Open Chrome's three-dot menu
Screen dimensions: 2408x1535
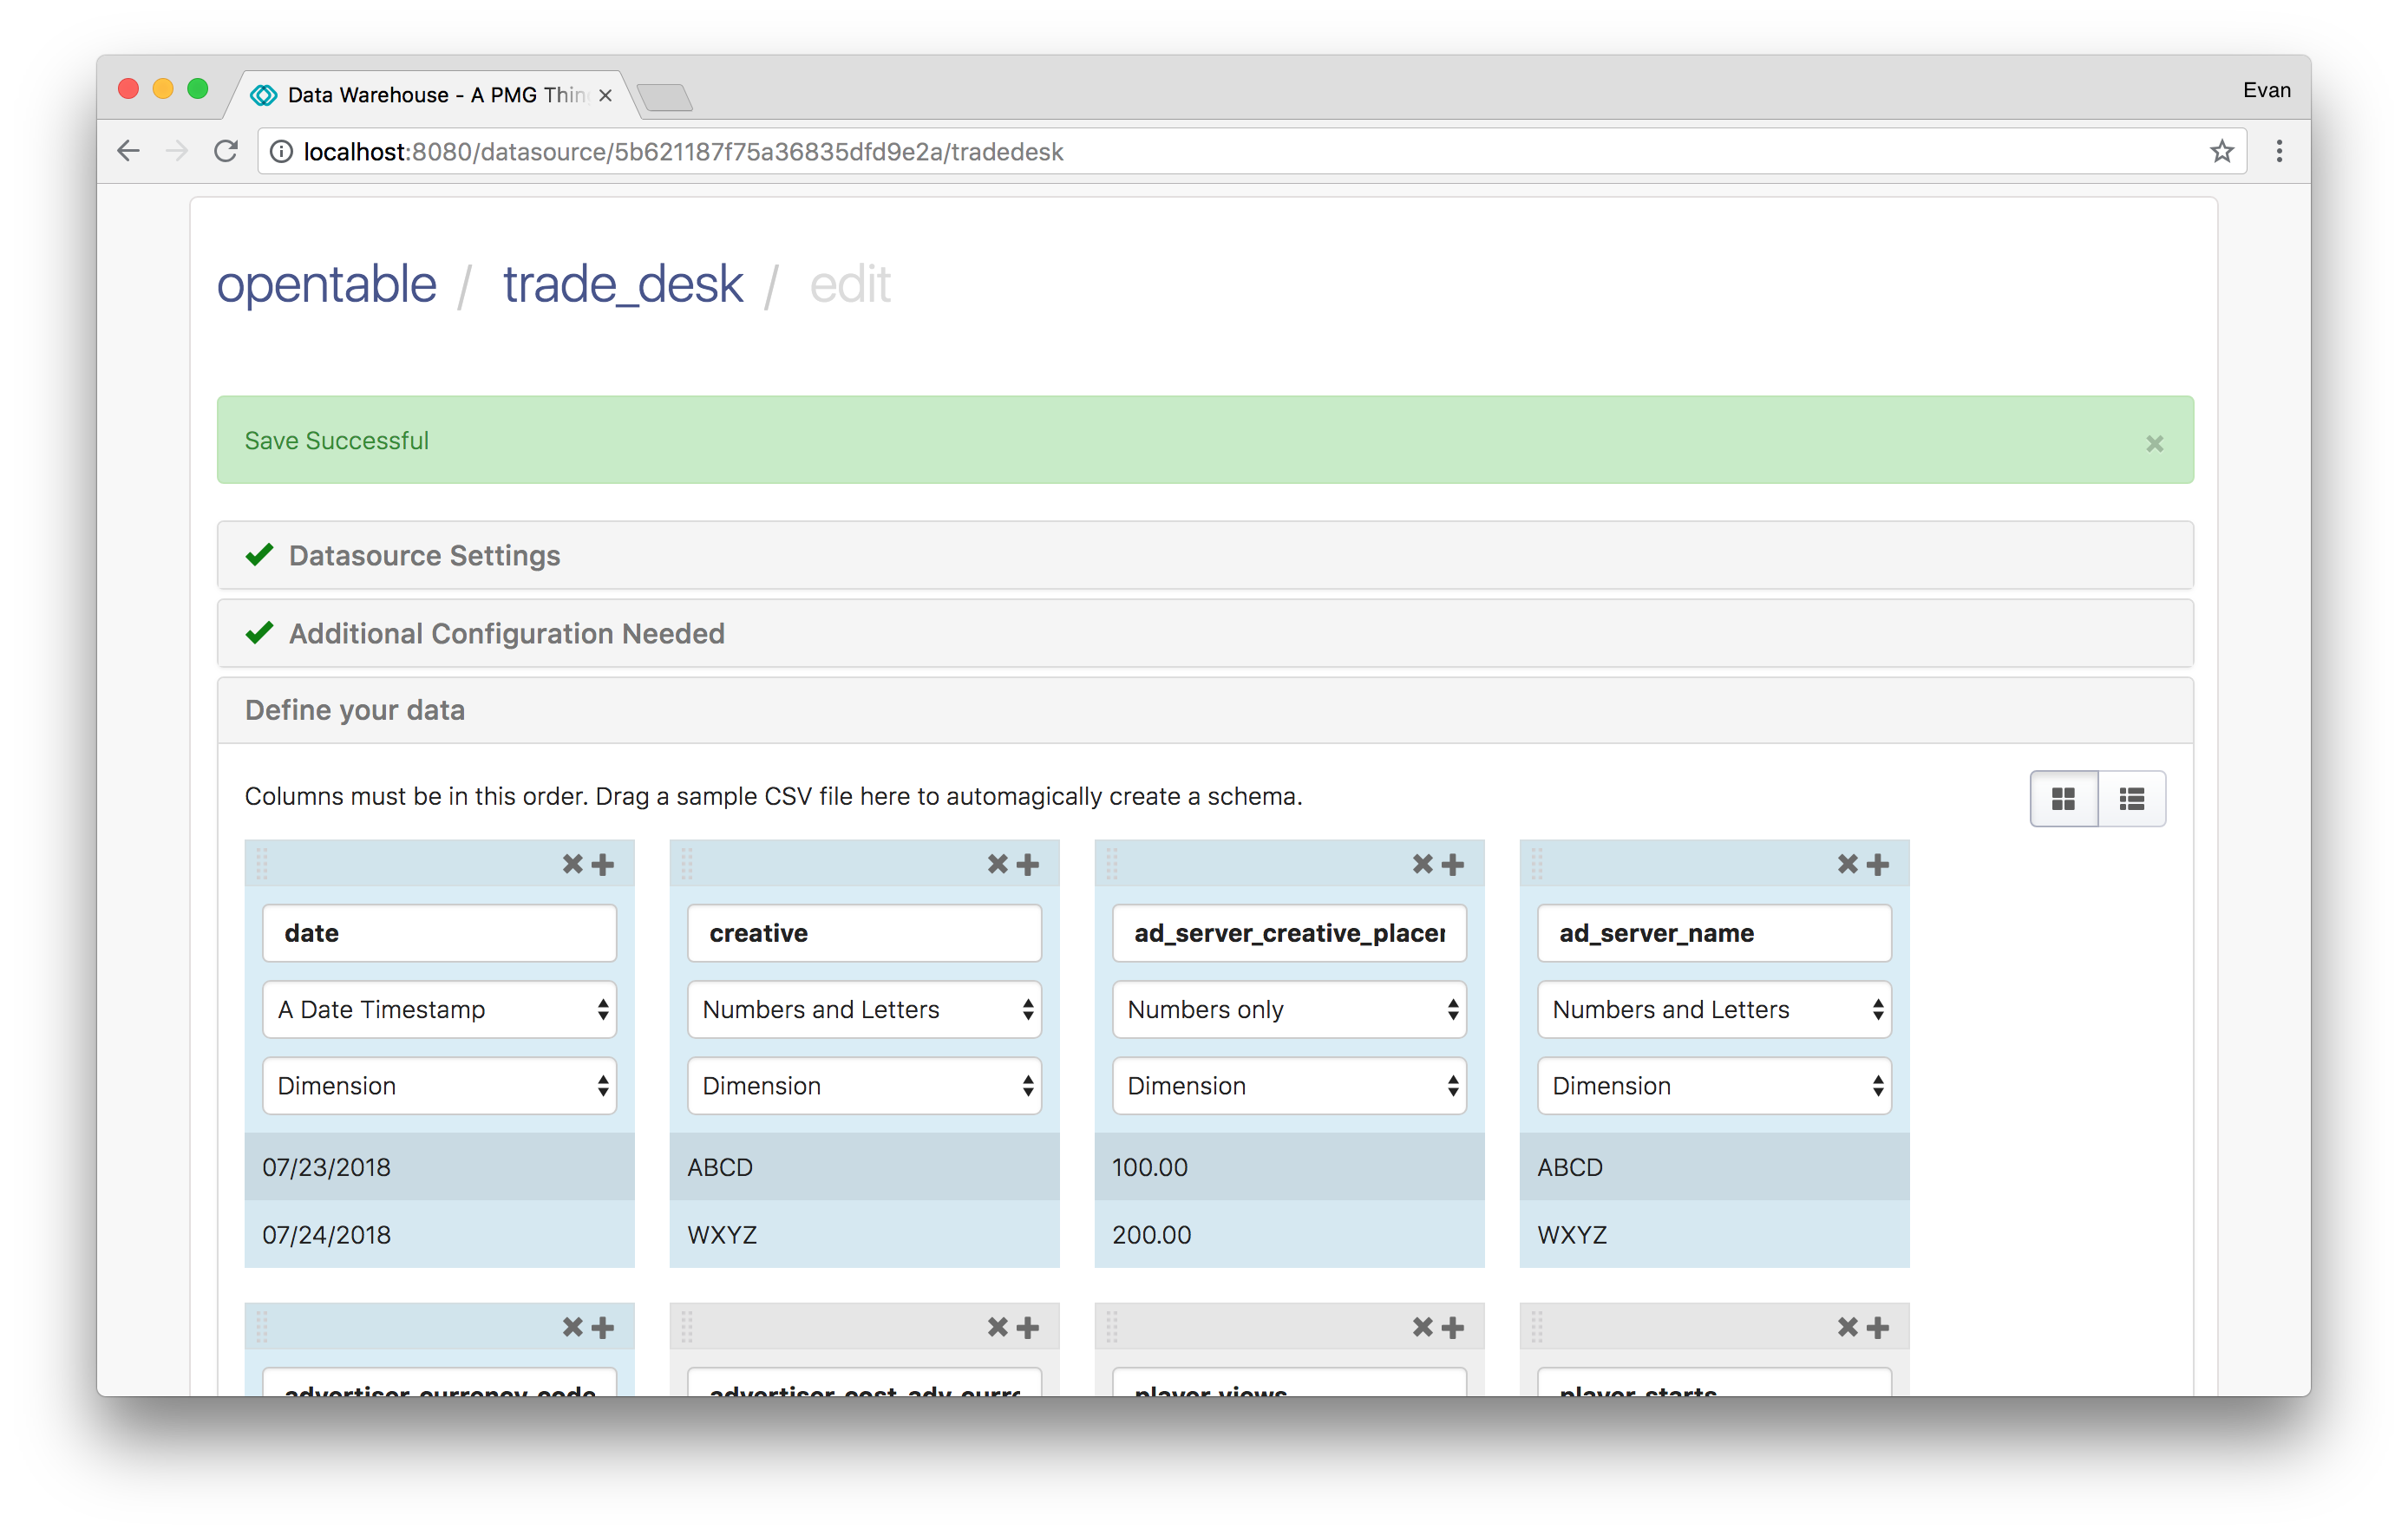(x=2279, y=151)
